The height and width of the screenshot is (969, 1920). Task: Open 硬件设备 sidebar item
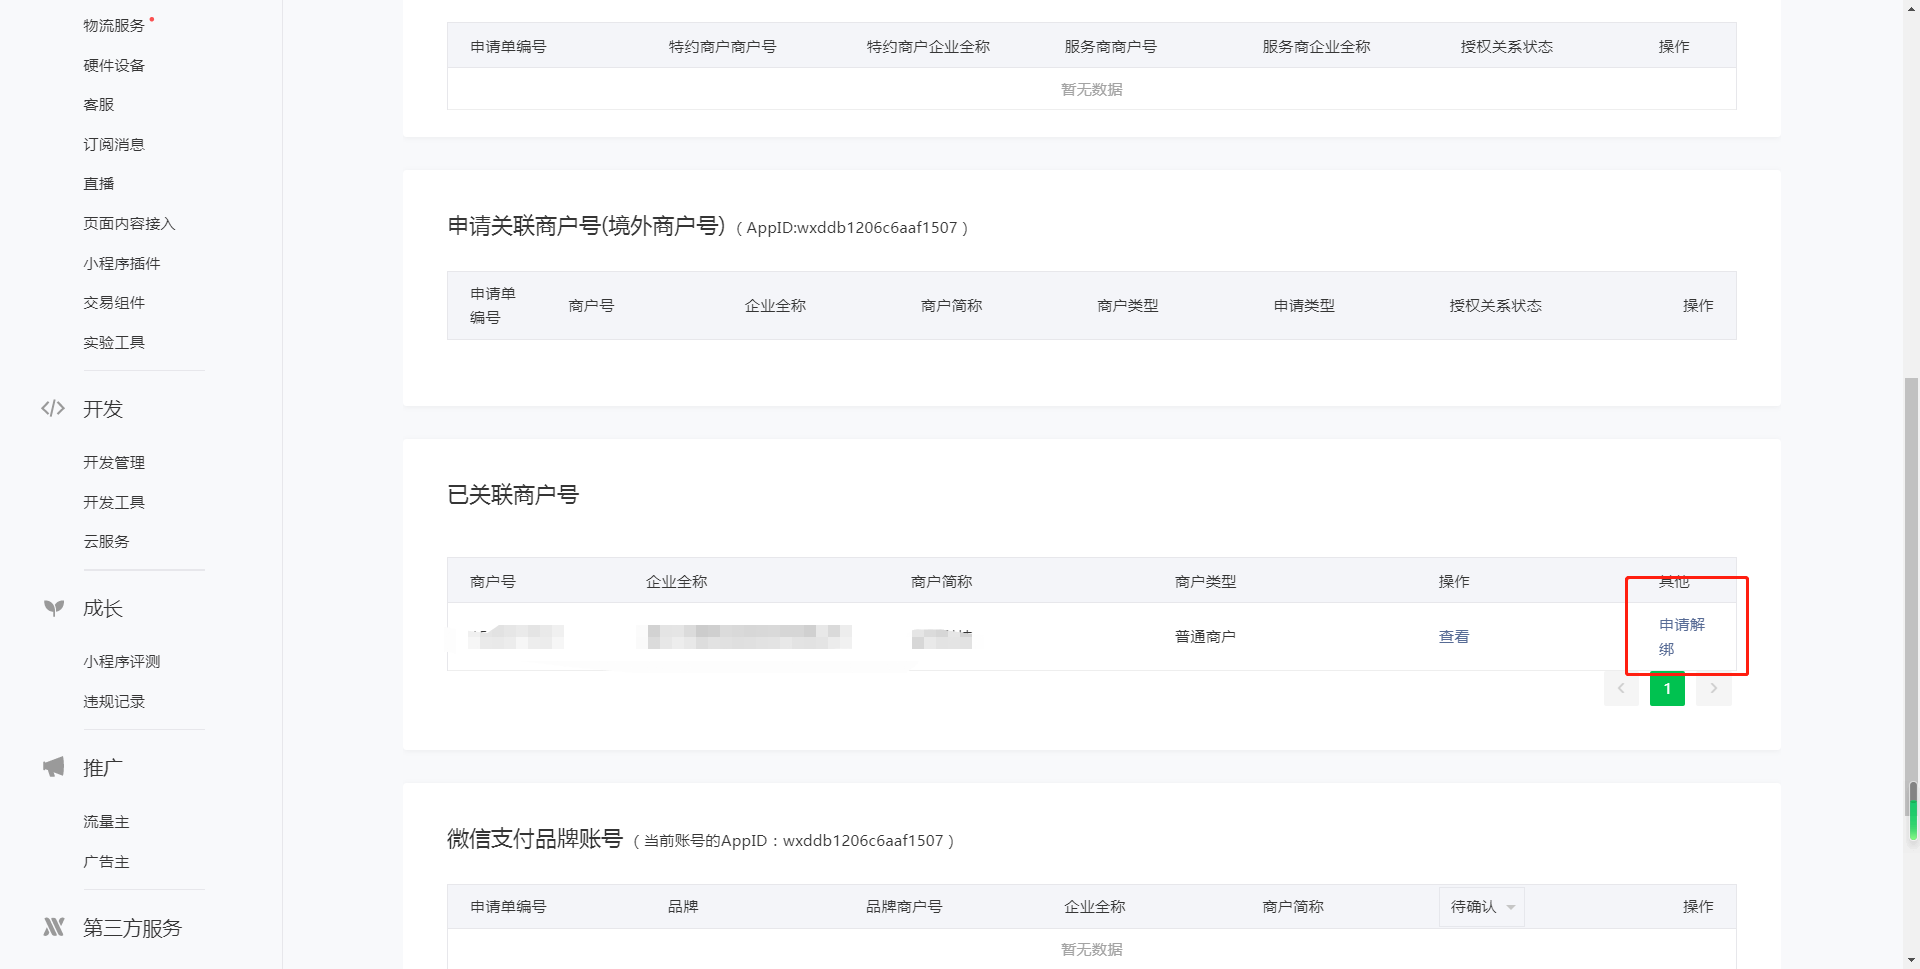[x=114, y=66]
